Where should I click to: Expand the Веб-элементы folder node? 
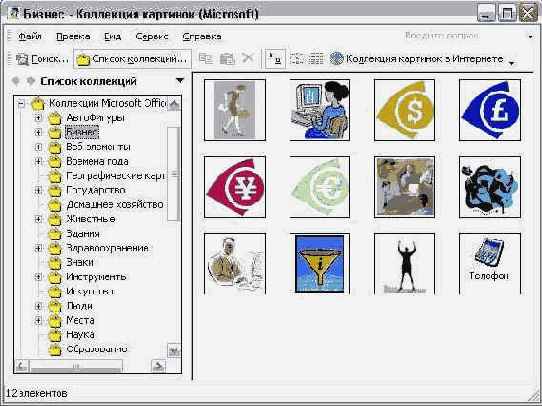pos(38,147)
